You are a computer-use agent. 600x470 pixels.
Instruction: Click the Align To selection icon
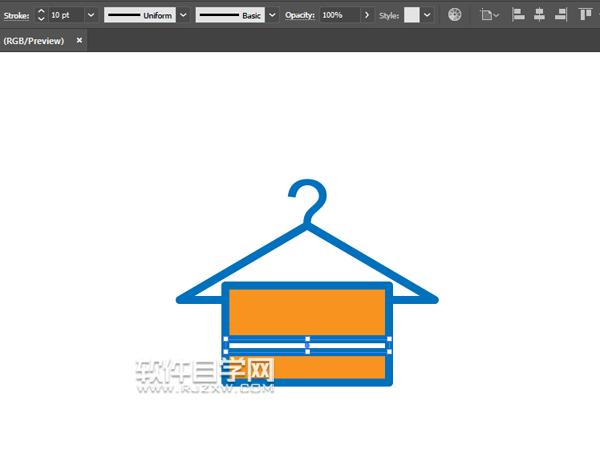pos(489,16)
